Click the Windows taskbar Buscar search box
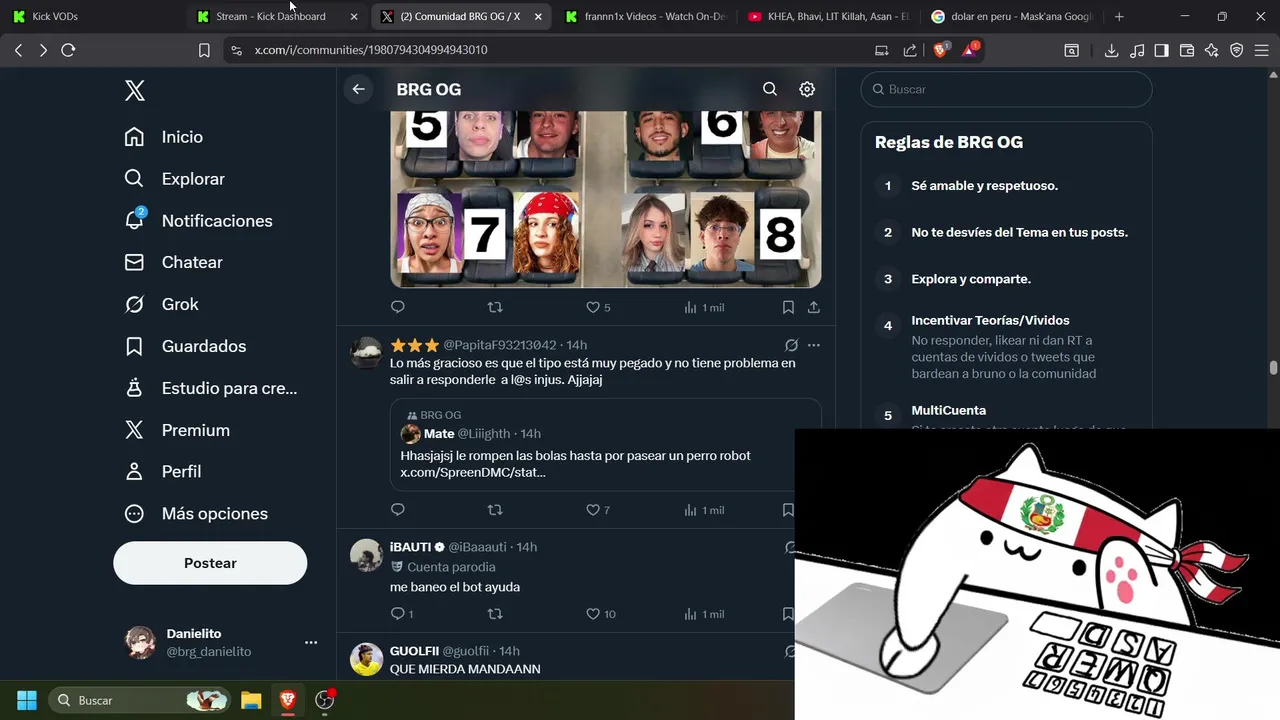 click(139, 700)
